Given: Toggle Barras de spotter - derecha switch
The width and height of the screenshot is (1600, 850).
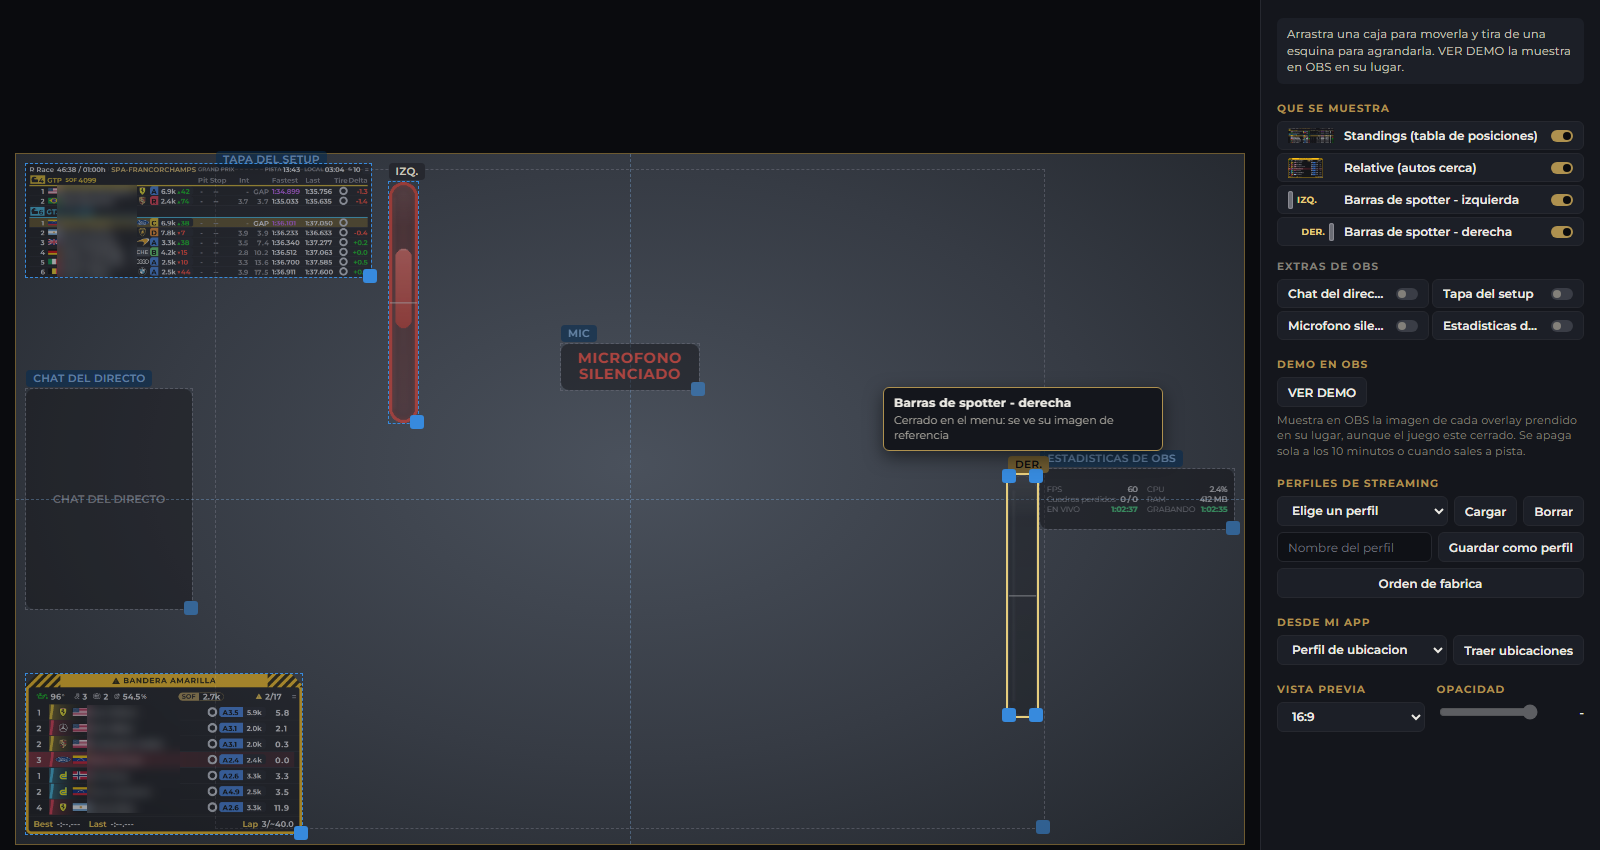Looking at the screenshot, I should point(1561,232).
